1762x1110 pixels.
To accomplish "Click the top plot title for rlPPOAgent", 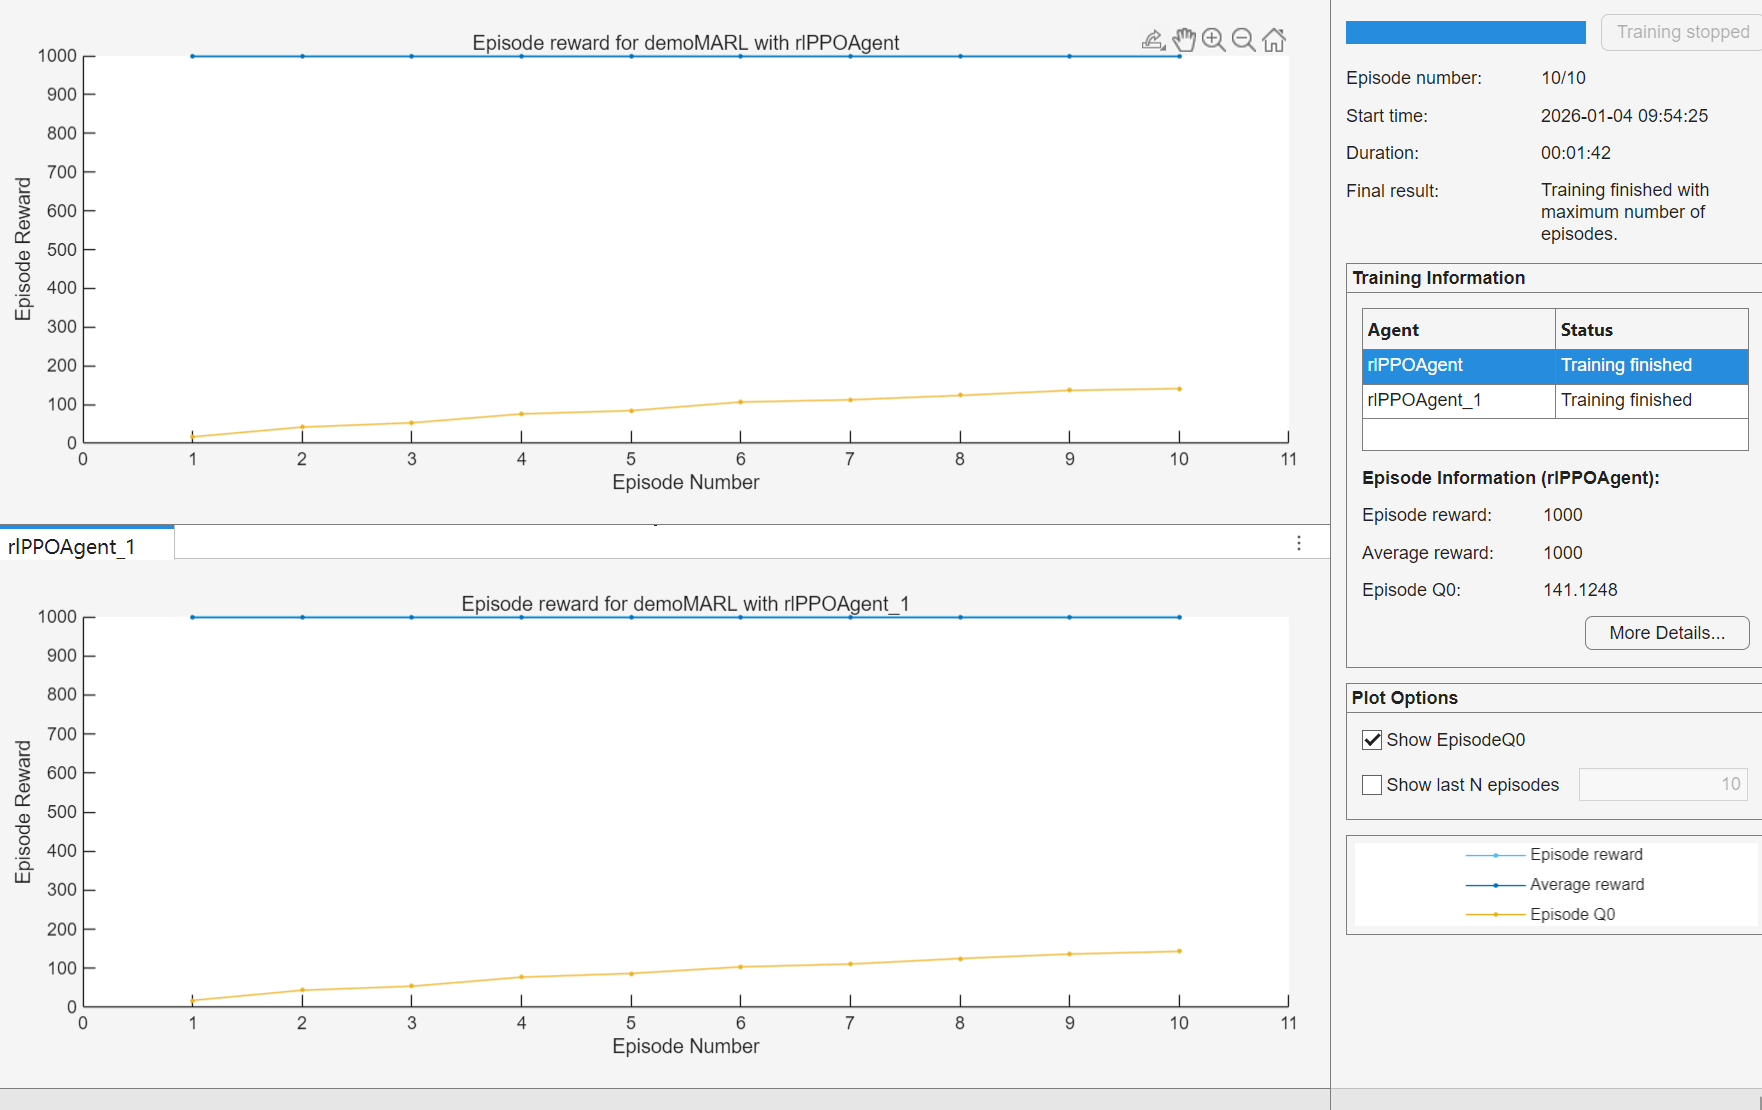I will [x=685, y=43].
